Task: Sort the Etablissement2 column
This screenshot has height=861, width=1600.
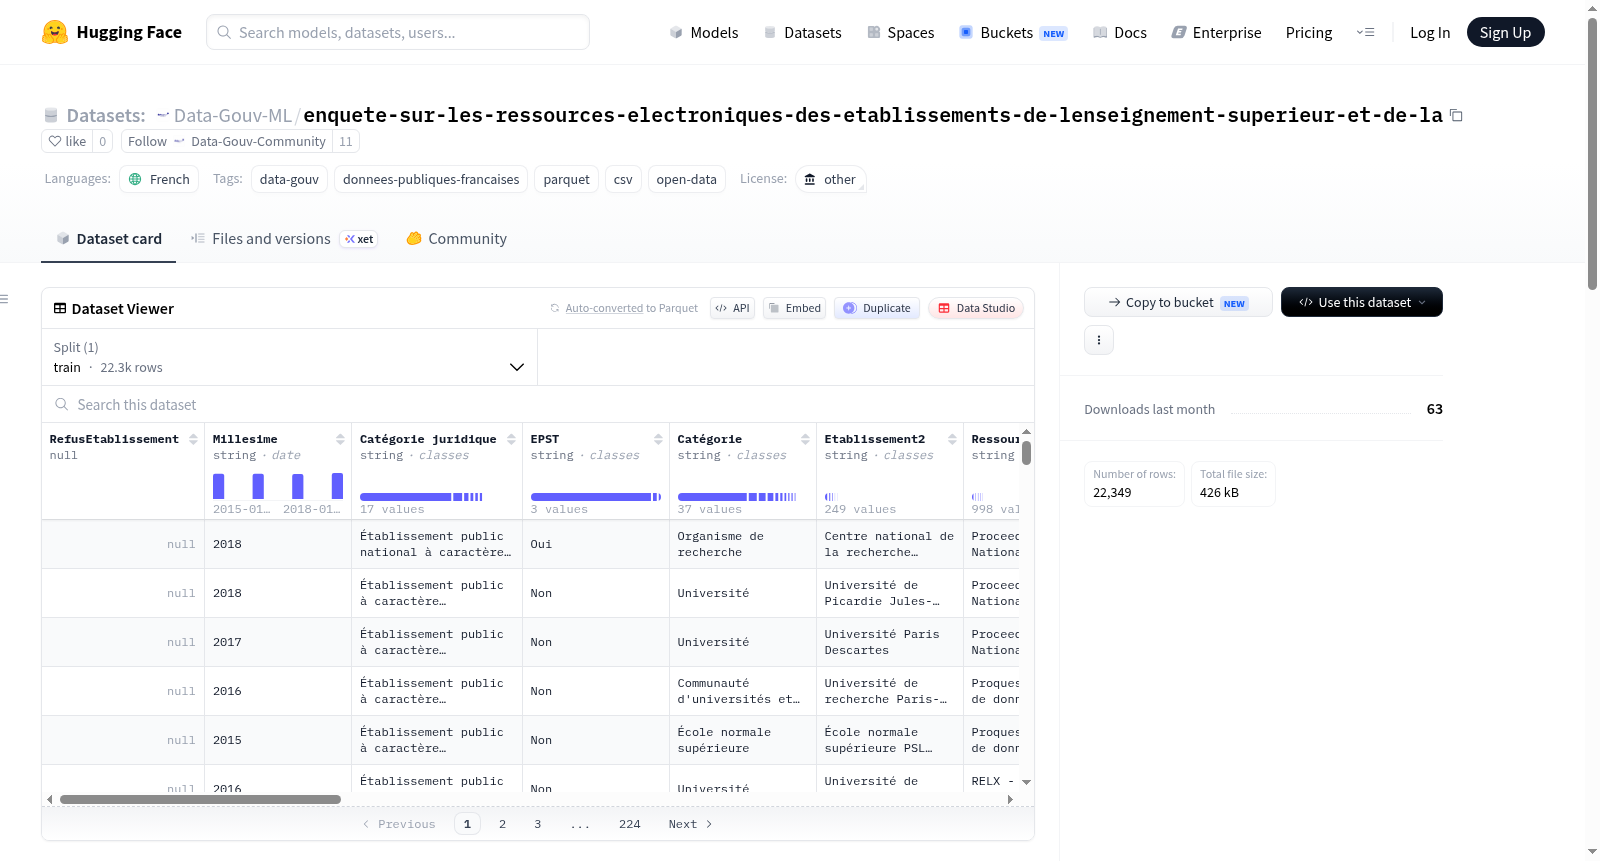Action: [952, 439]
